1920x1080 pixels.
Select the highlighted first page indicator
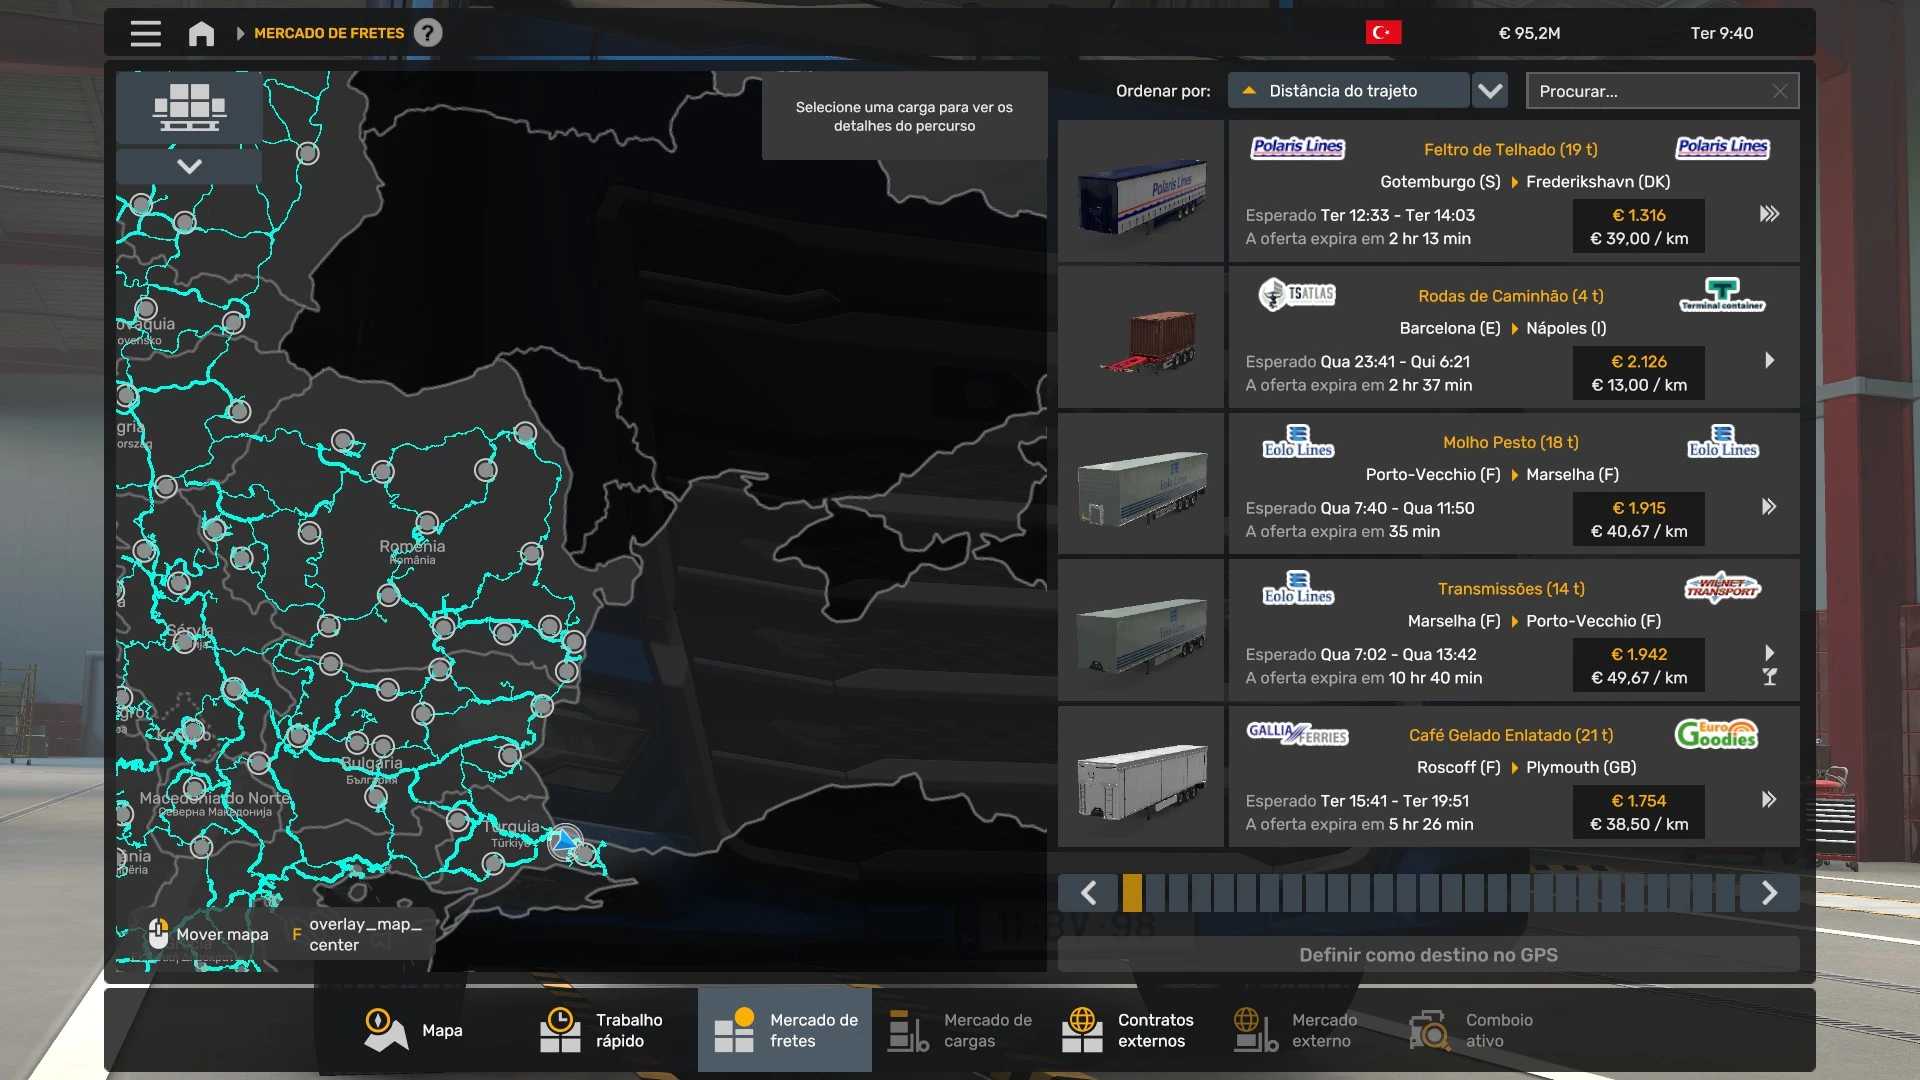coord(1132,893)
